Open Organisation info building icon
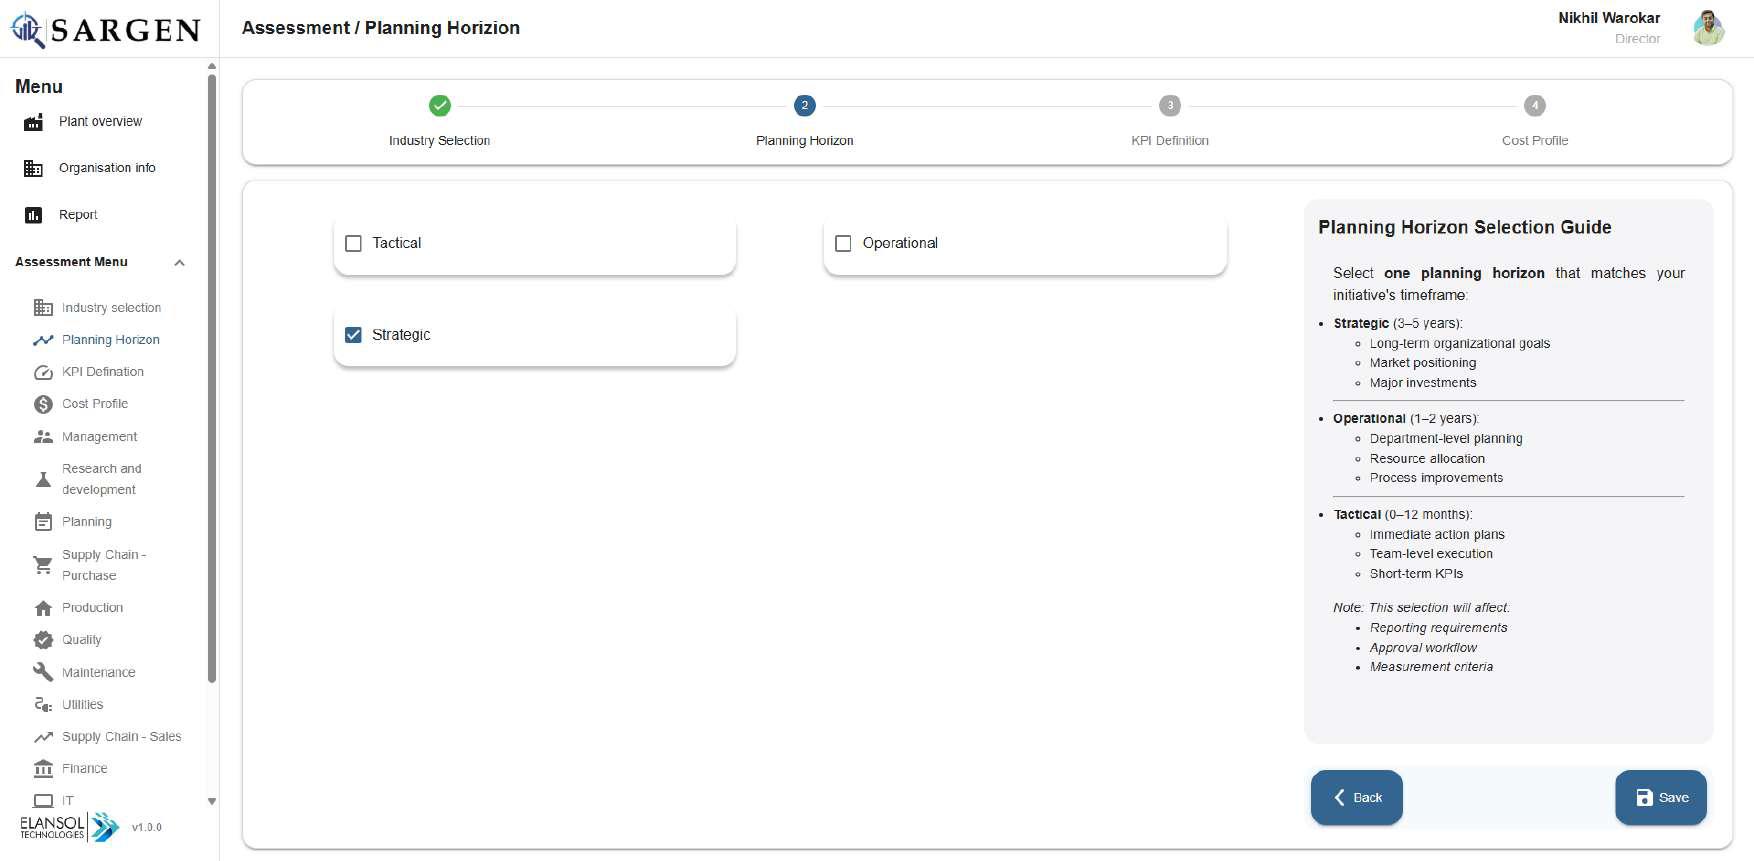Screen dimensions: 1754x861 point(33,168)
